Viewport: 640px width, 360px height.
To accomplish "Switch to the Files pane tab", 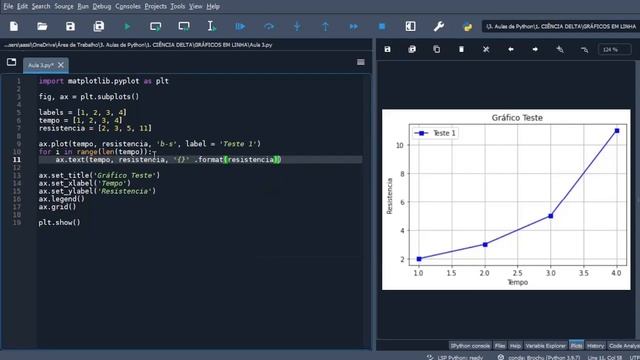I will (x=500, y=346).
